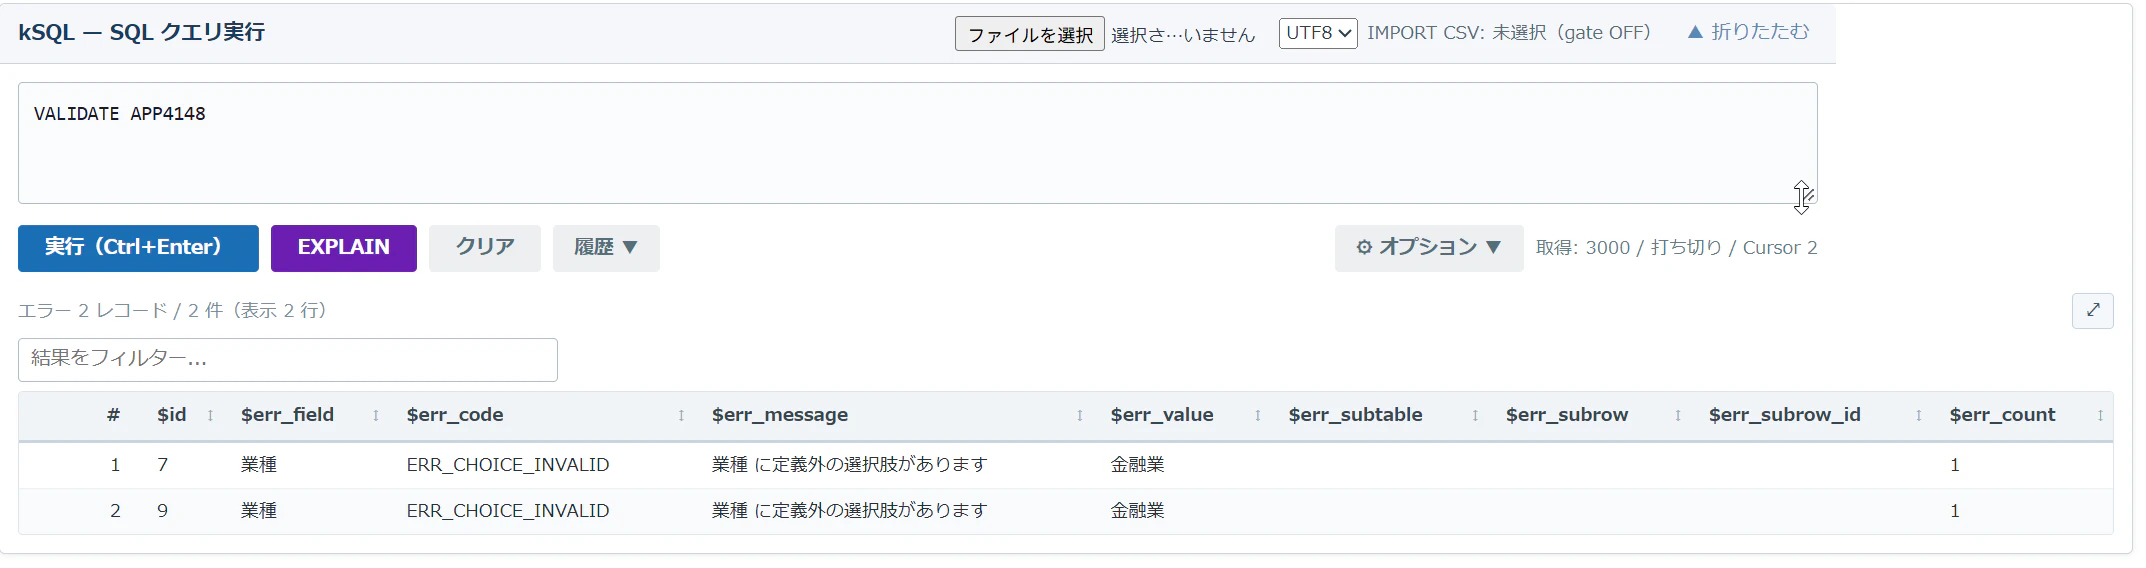The width and height of the screenshot is (2146, 568).
Task: Sort by $err_field using its sort icon
Action: (x=376, y=415)
